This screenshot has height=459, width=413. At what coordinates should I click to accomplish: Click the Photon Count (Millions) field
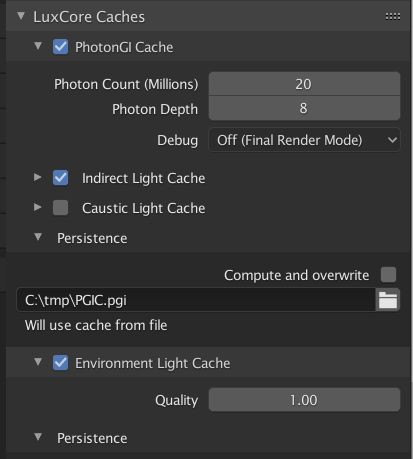tap(304, 84)
